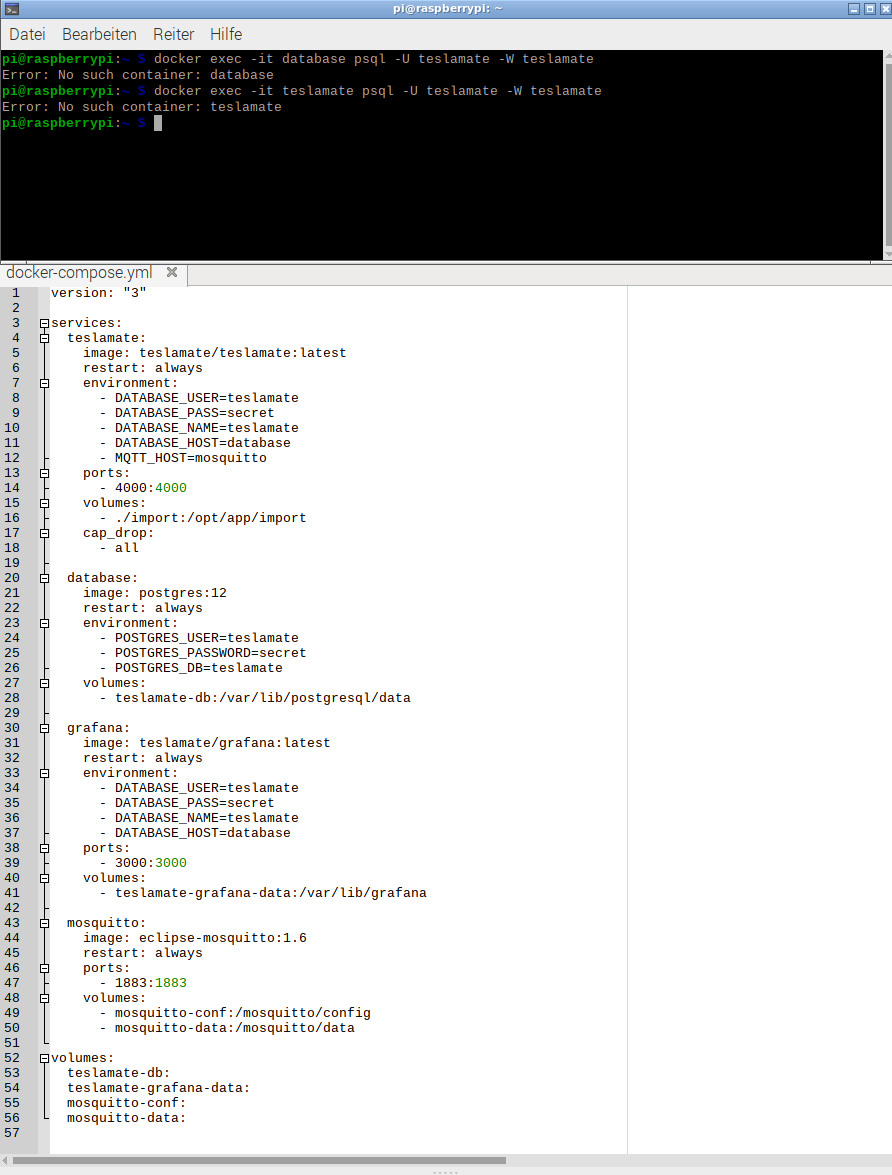Click "POSTGRES_PASSWORD=secret" line
Screen dimensions: 892x1175
point(210,653)
